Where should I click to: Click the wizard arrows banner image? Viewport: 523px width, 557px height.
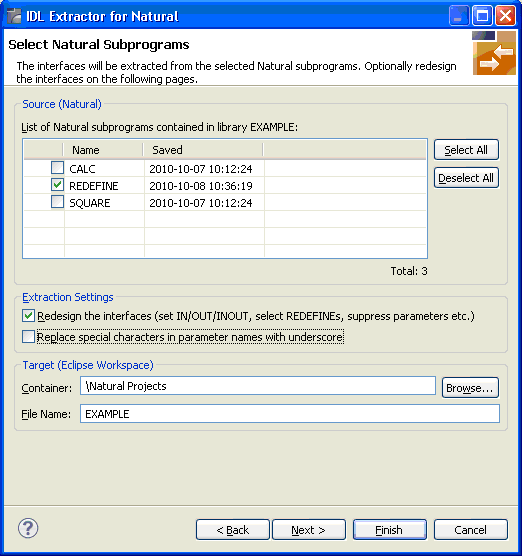(494, 53)
